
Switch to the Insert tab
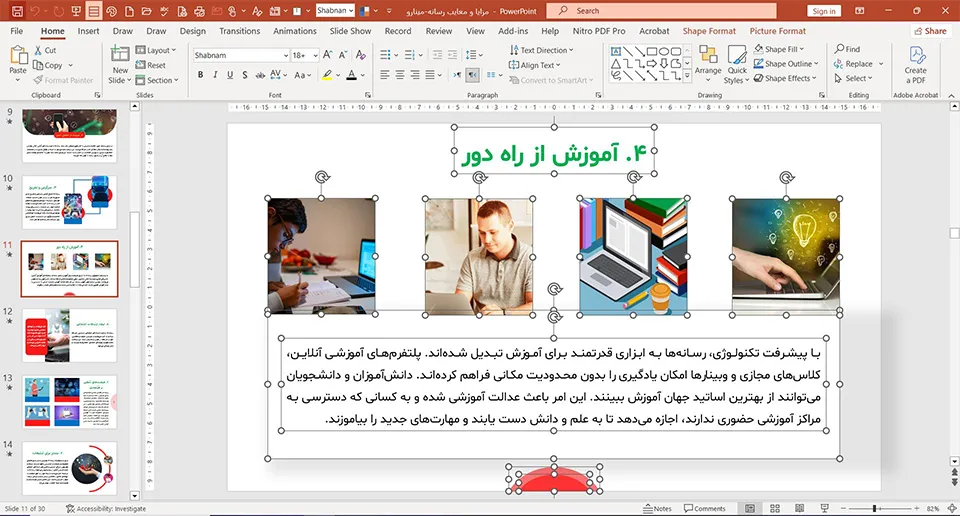(x=88, y=31)
